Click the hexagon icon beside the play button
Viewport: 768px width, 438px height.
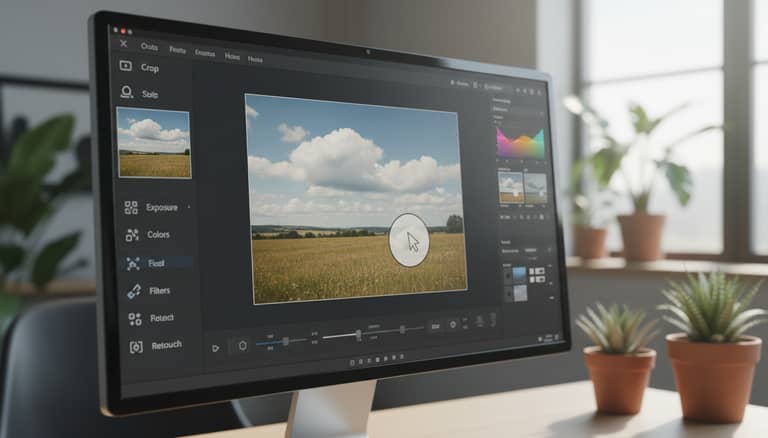[242, 345]
